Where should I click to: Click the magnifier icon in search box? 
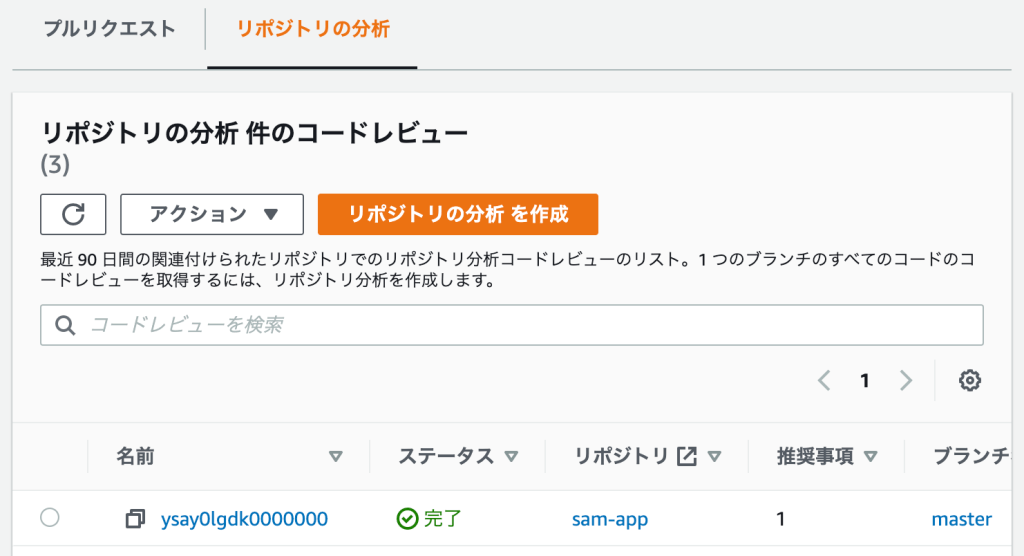[x=66, y=325]
